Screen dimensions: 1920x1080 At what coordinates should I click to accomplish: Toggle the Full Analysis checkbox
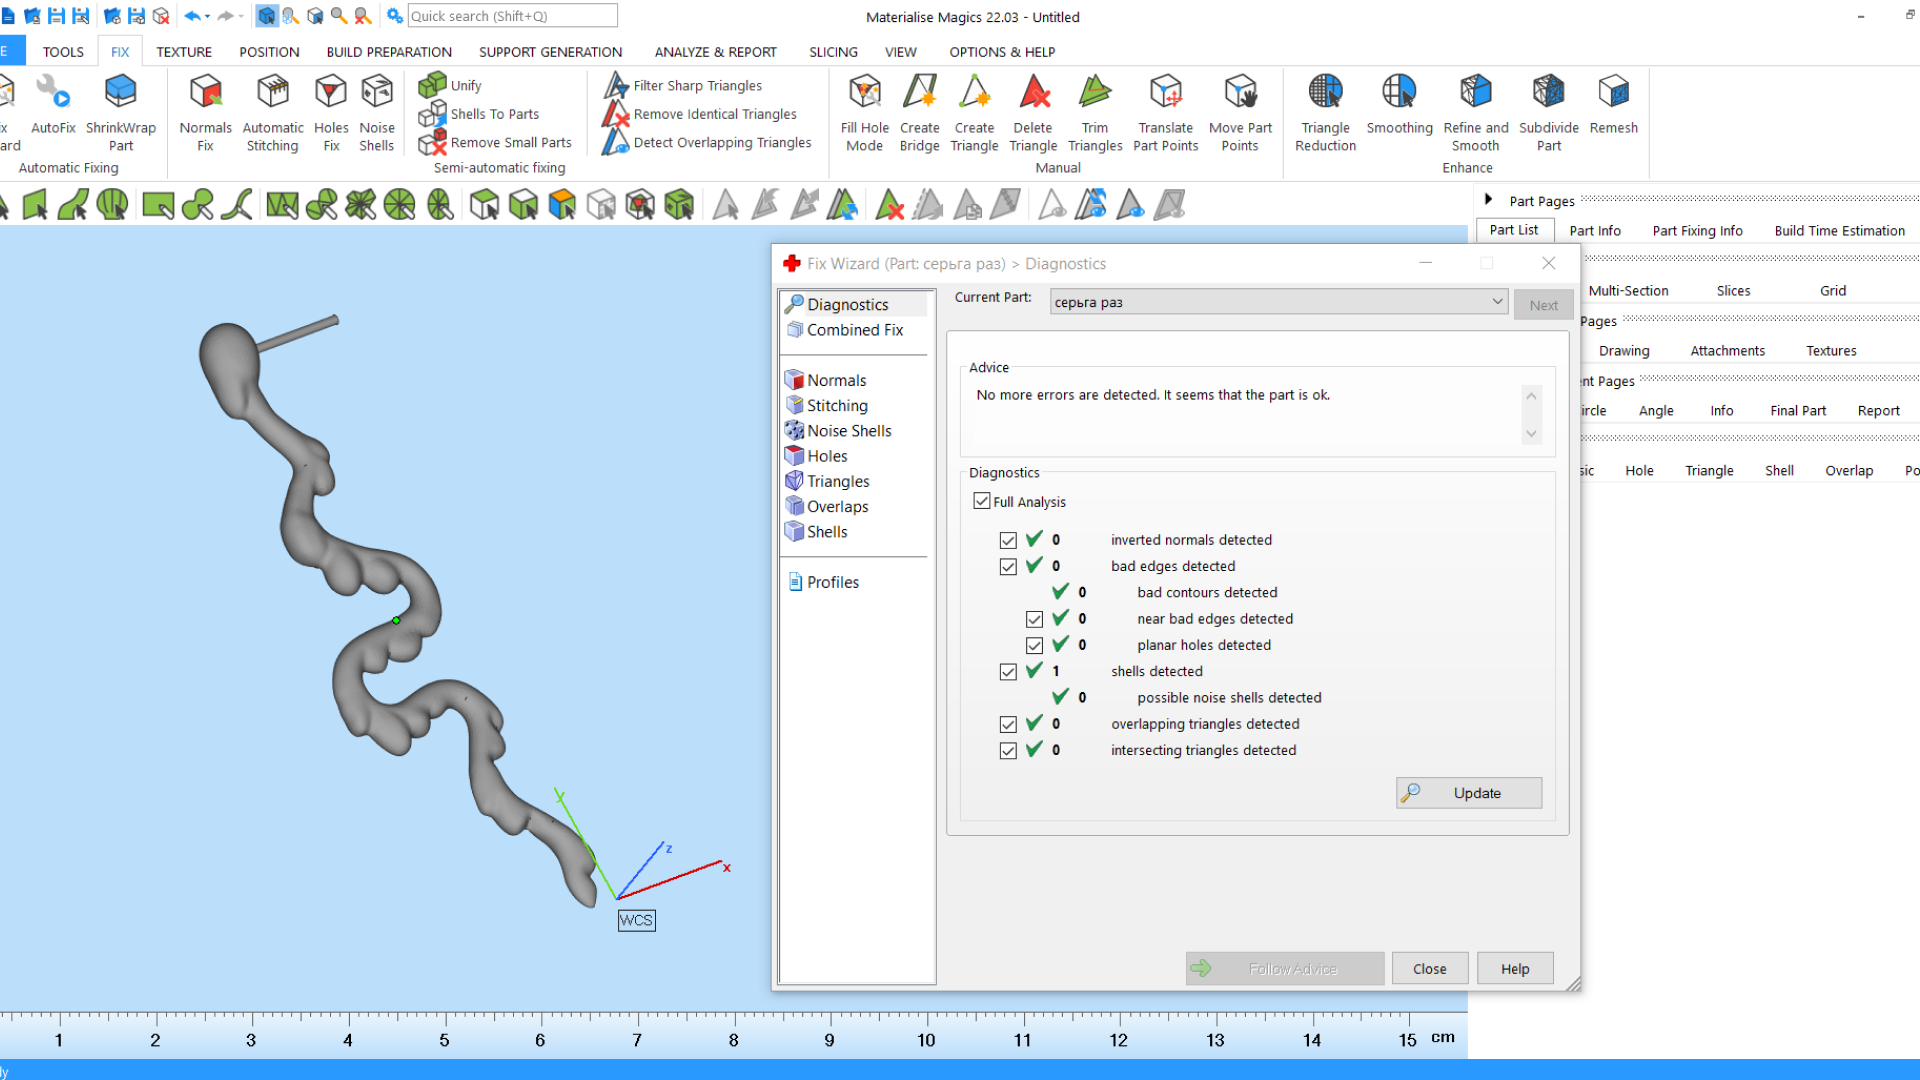982,501
